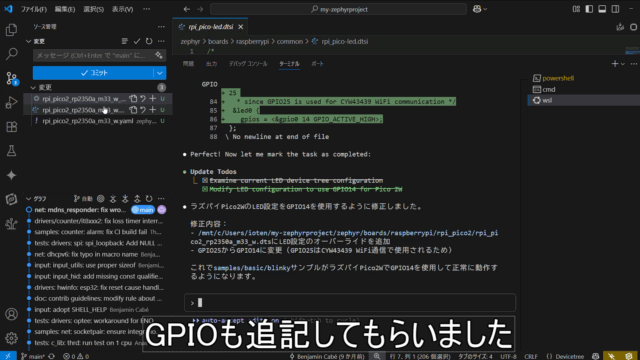The height and width of the screenshot is (360, 640).
Task: Open the Testing flask icon
Action: 11,151
